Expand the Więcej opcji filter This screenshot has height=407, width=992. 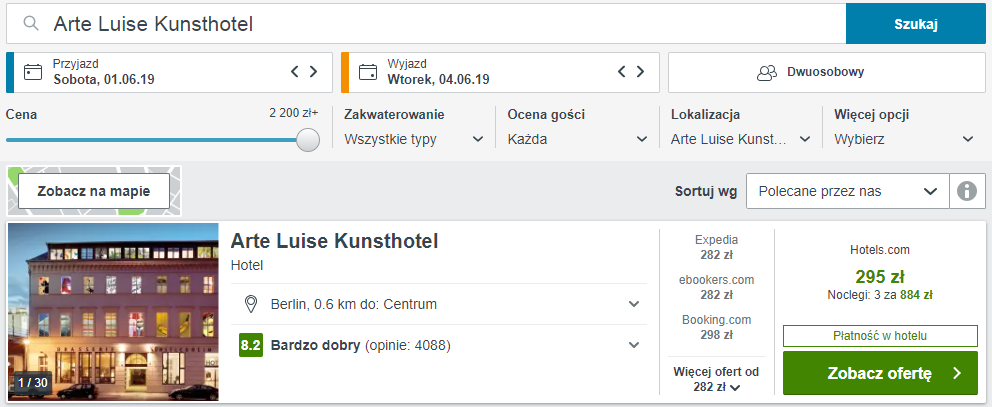[904, 139]
